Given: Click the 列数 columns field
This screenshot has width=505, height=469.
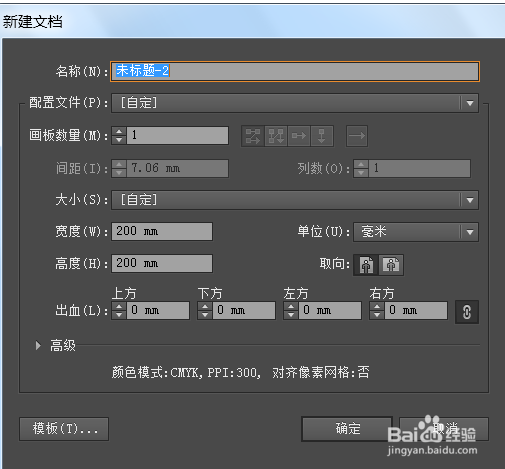Looking at the screenshot, I should 420,168.
